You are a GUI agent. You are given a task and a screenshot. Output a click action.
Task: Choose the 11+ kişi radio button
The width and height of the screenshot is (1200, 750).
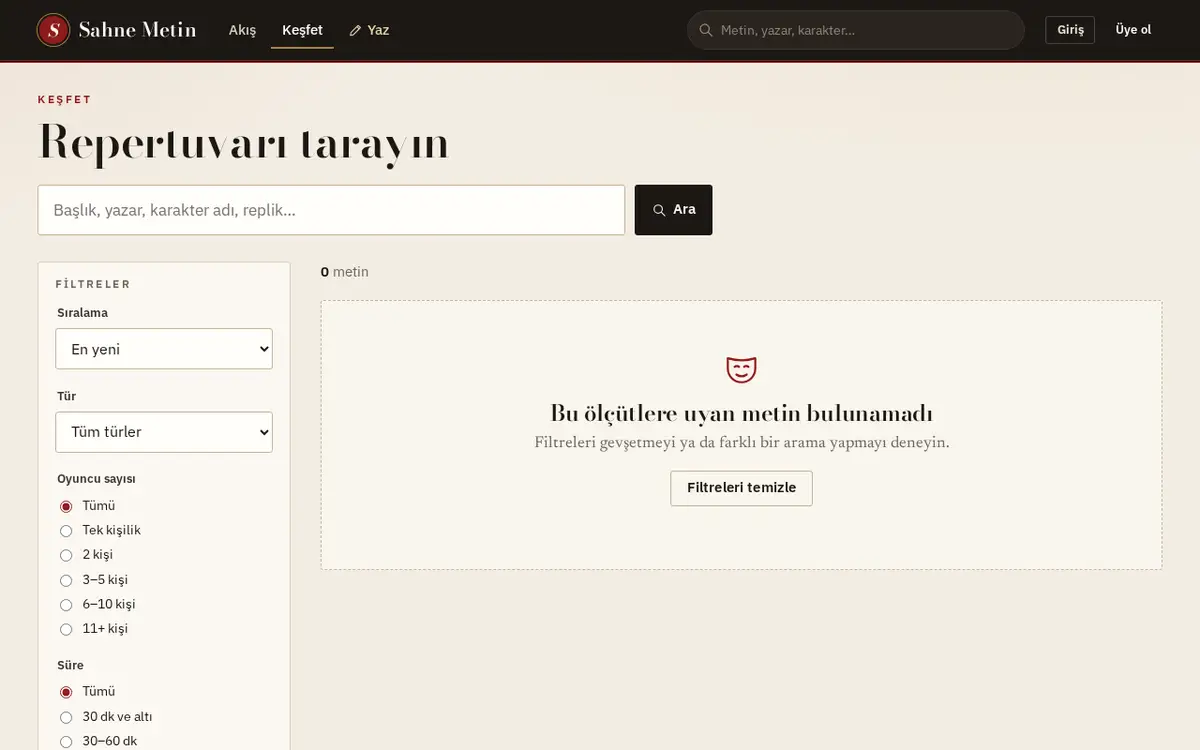[66, 629]
